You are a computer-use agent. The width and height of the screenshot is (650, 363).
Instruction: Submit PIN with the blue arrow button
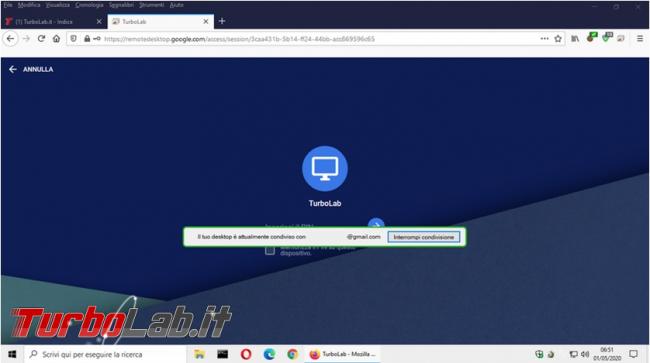tap(376, 224)
